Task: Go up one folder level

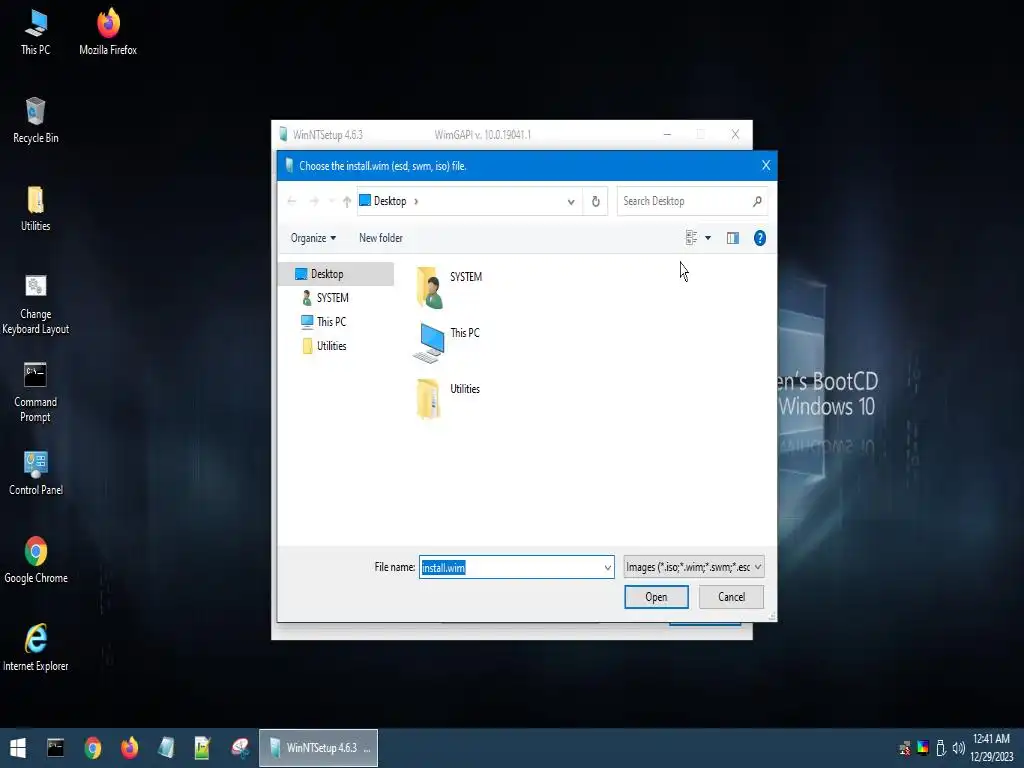Action: pos(347,201)
